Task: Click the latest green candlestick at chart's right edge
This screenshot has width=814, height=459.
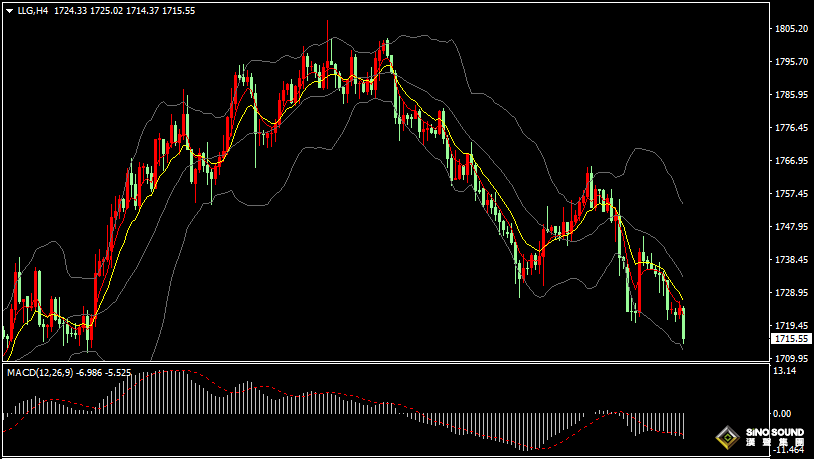Action: [683, 325]
